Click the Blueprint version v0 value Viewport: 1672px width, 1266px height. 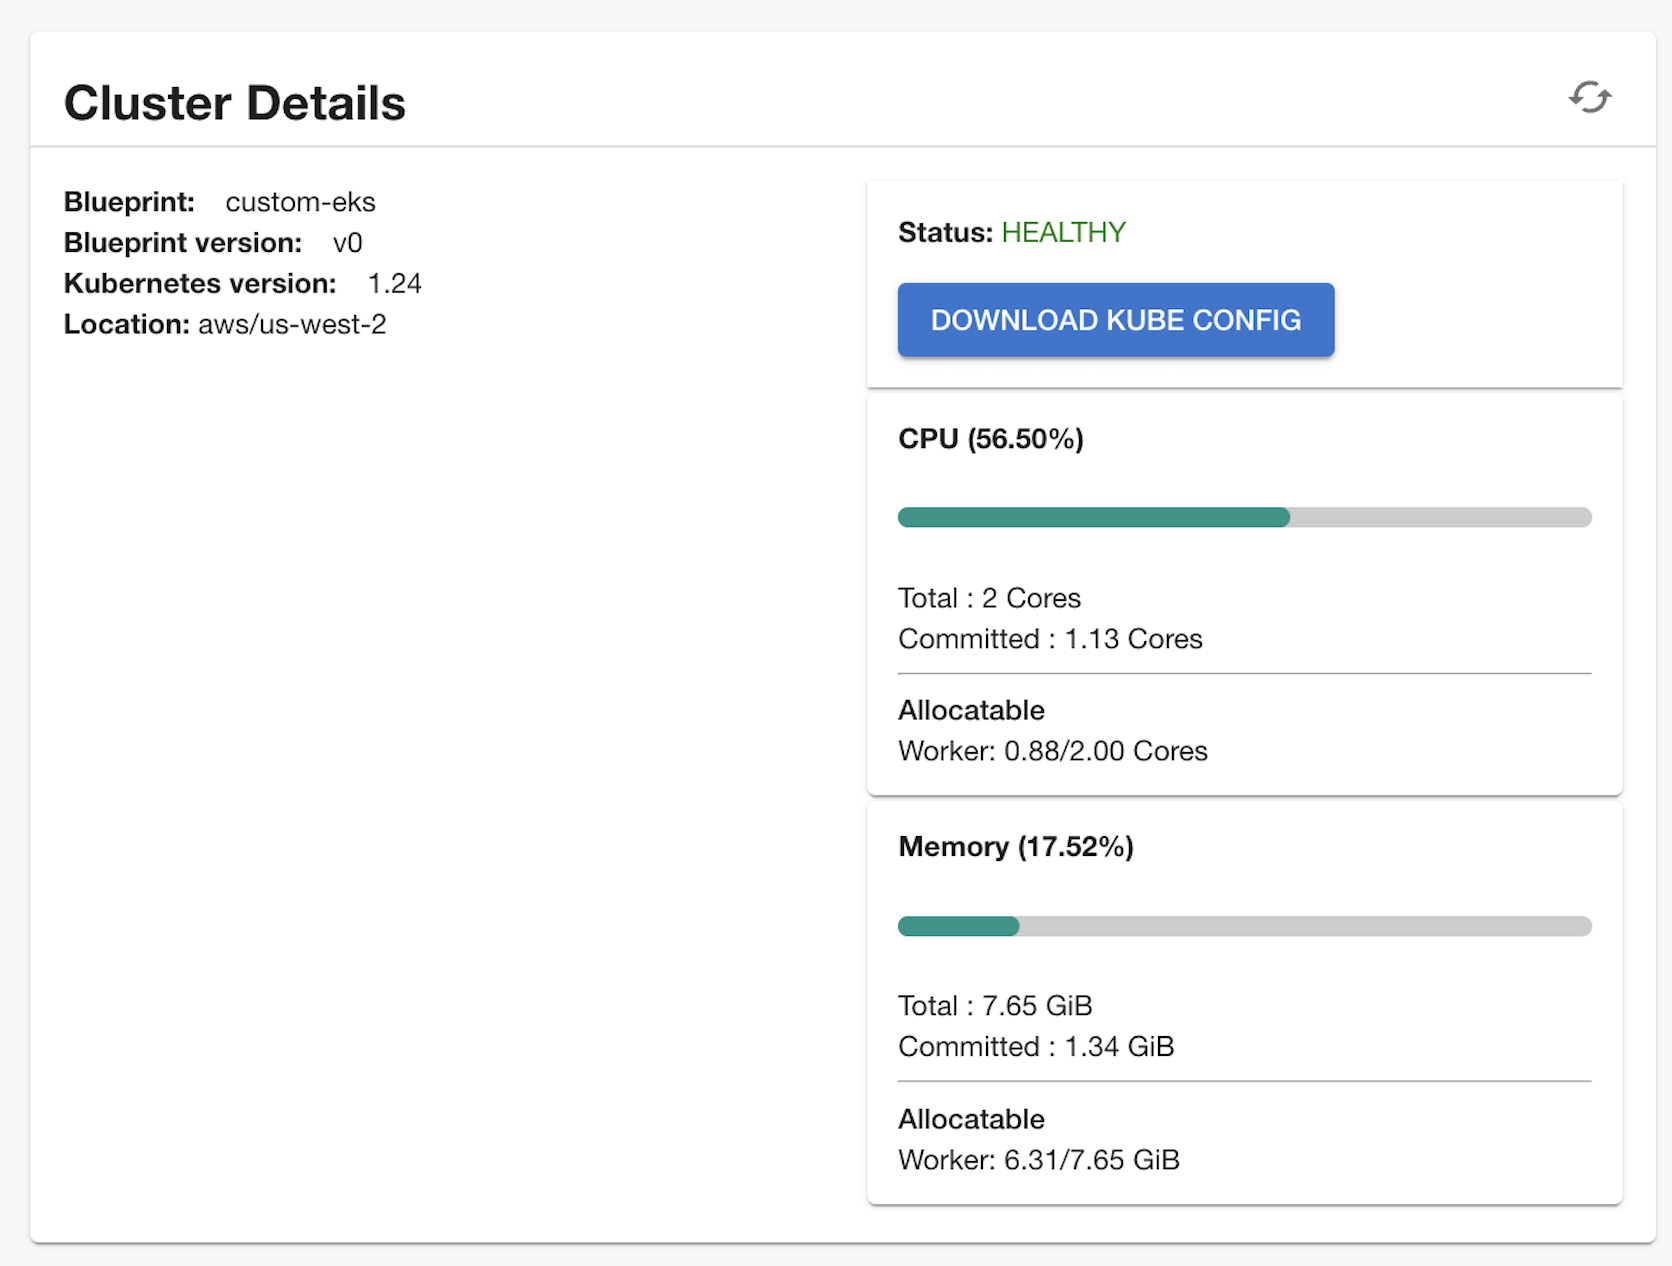pyautogui.click(x=347, y=243)
